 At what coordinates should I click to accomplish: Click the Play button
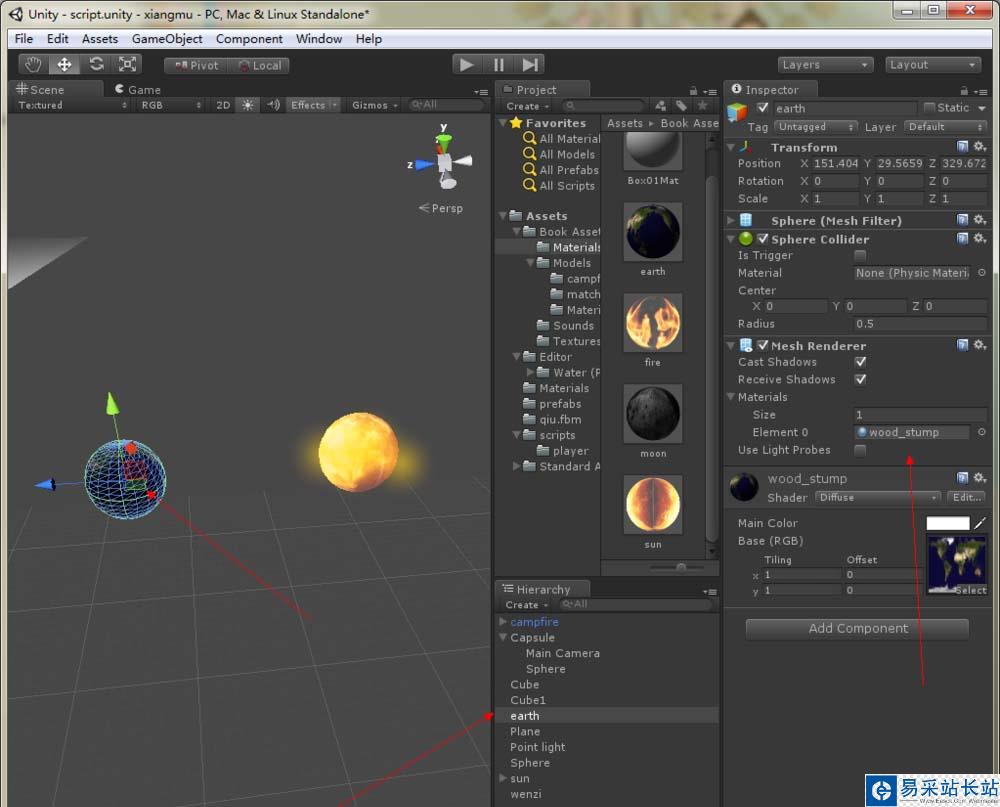[467, 64]
